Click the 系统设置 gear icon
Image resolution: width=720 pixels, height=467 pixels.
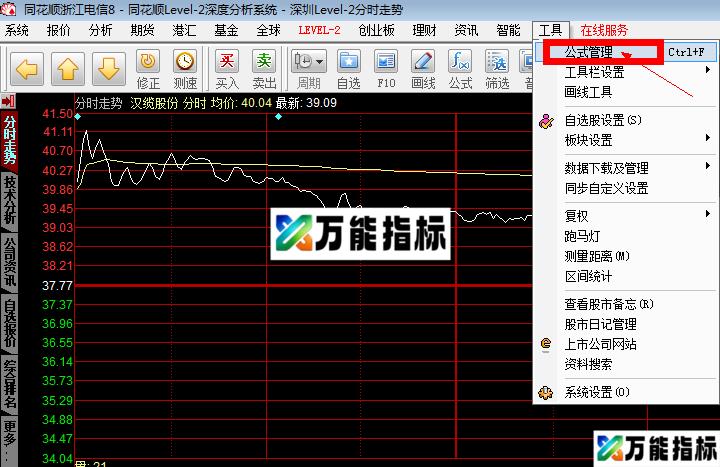[546, 393]
